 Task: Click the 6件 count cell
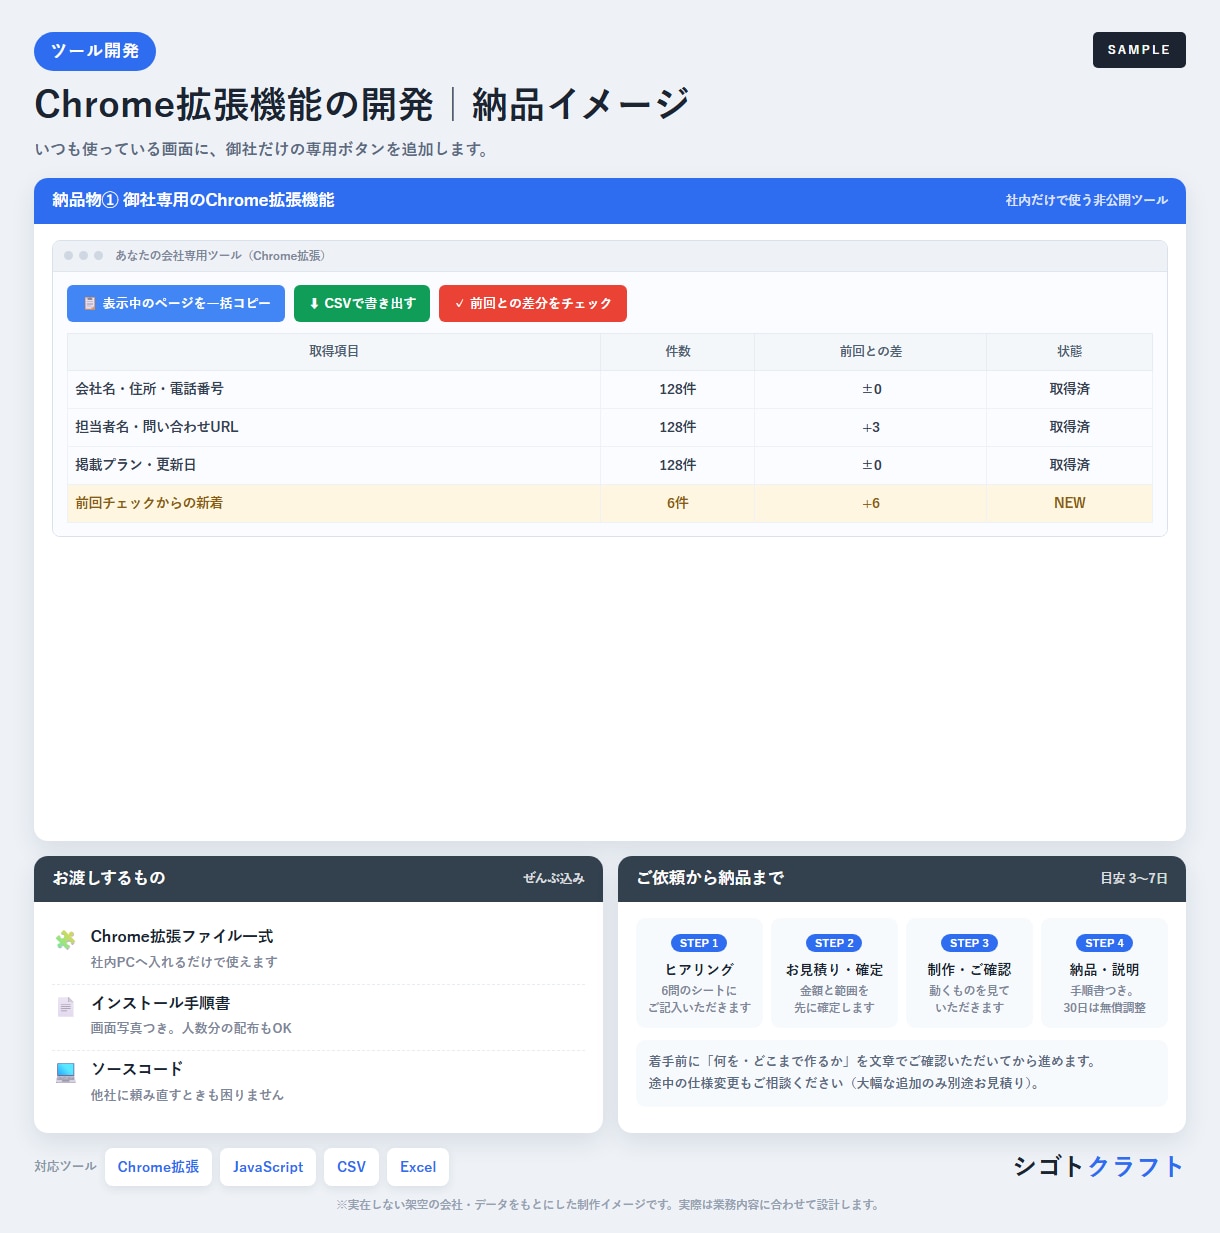678,503
